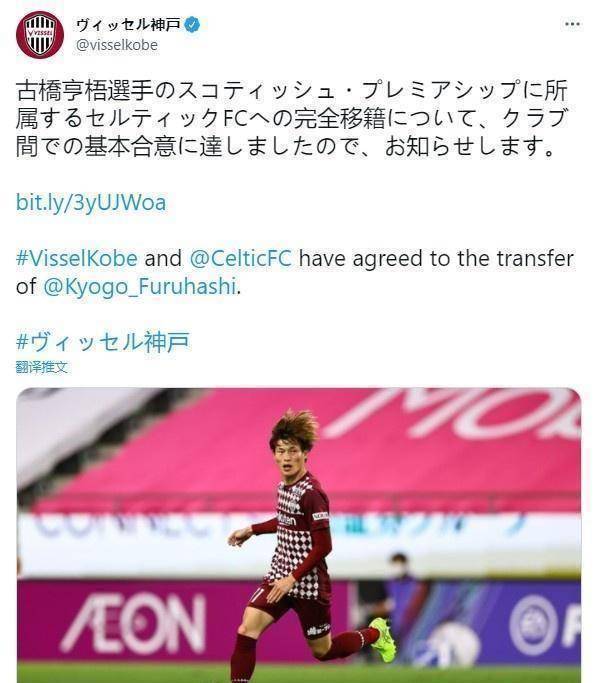Click the English transfer announcement sentence

(294, 273)
